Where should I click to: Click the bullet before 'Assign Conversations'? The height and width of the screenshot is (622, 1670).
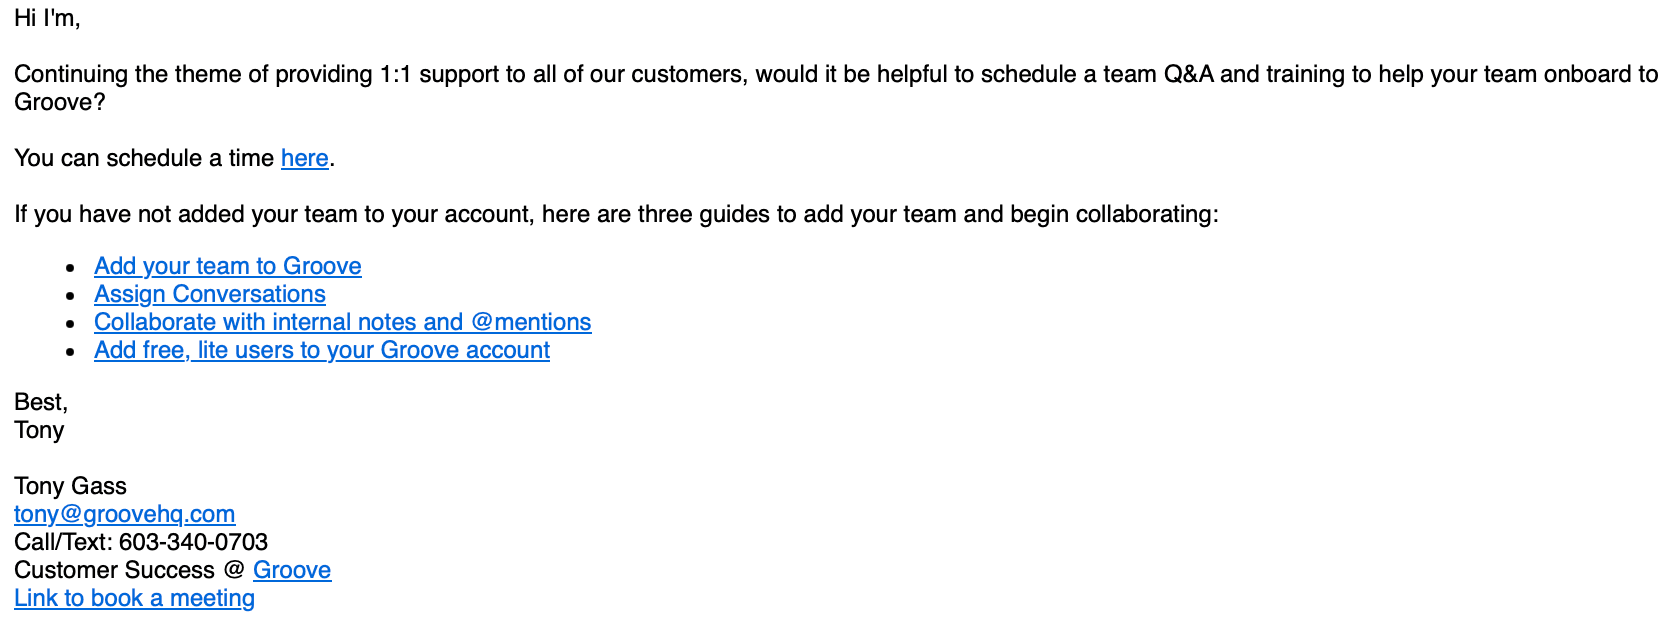[71, 296]
